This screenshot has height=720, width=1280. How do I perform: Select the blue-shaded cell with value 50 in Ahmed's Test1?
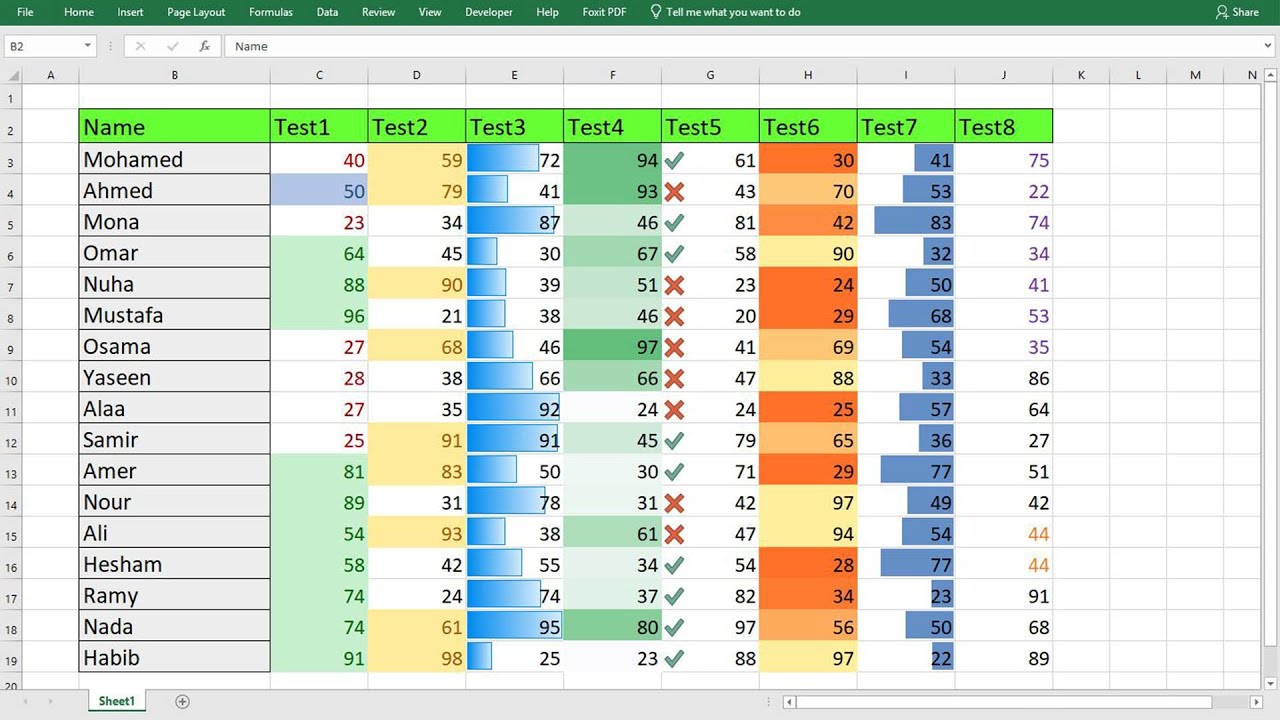point(319,190)
